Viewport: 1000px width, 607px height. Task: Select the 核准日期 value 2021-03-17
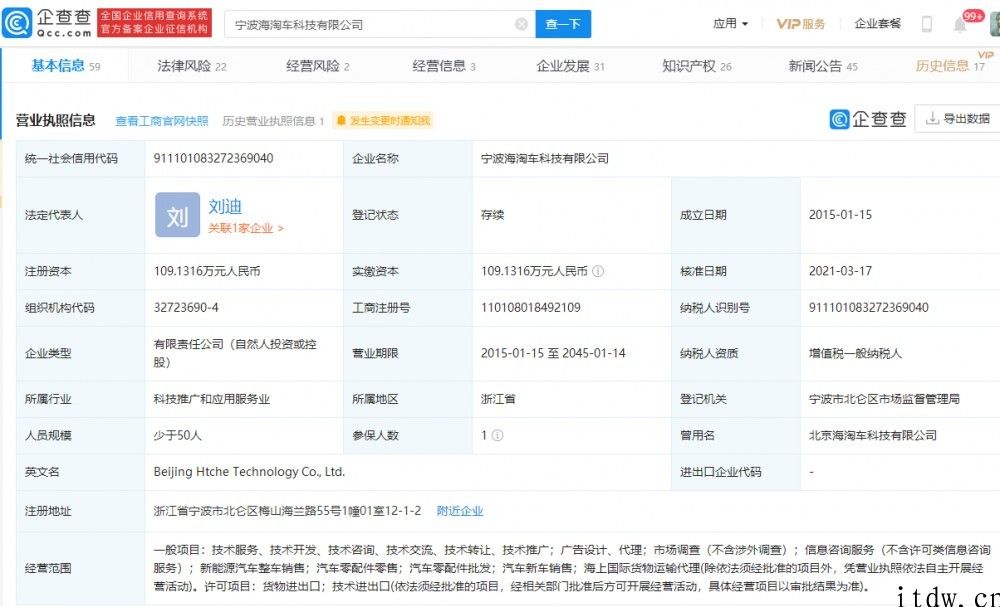click(x=840, y=271)
